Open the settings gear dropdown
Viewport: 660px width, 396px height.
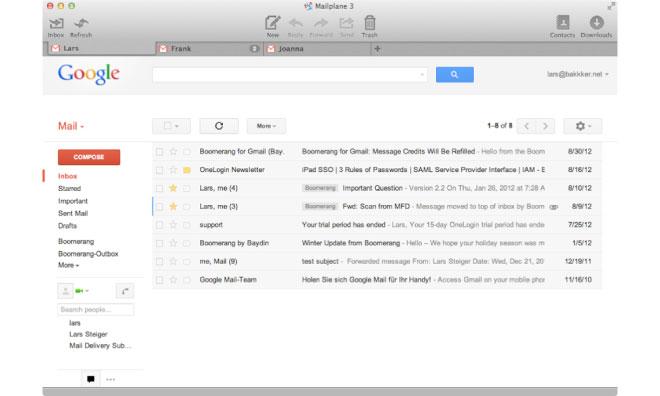click(x=583, y=126)
